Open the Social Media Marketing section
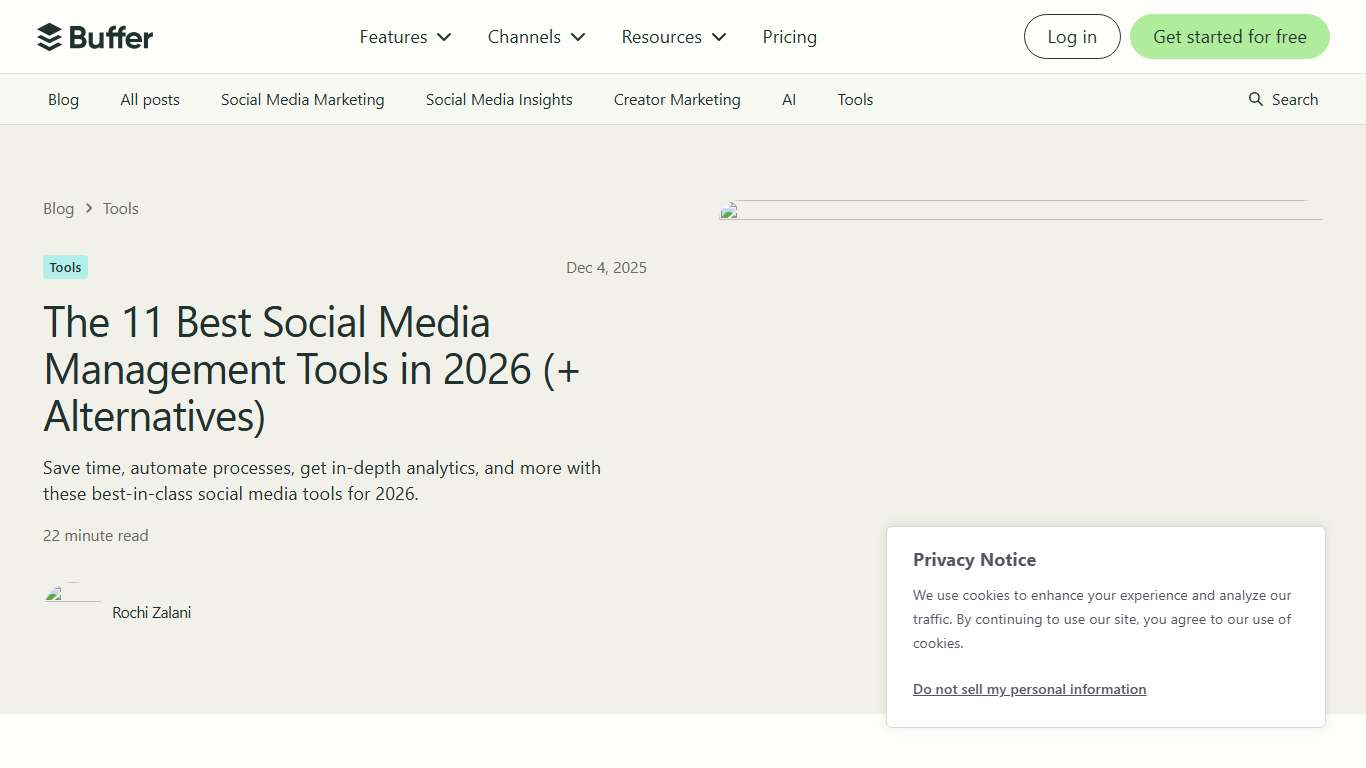This screenshot has width=1366, height=768. point(302,99)
